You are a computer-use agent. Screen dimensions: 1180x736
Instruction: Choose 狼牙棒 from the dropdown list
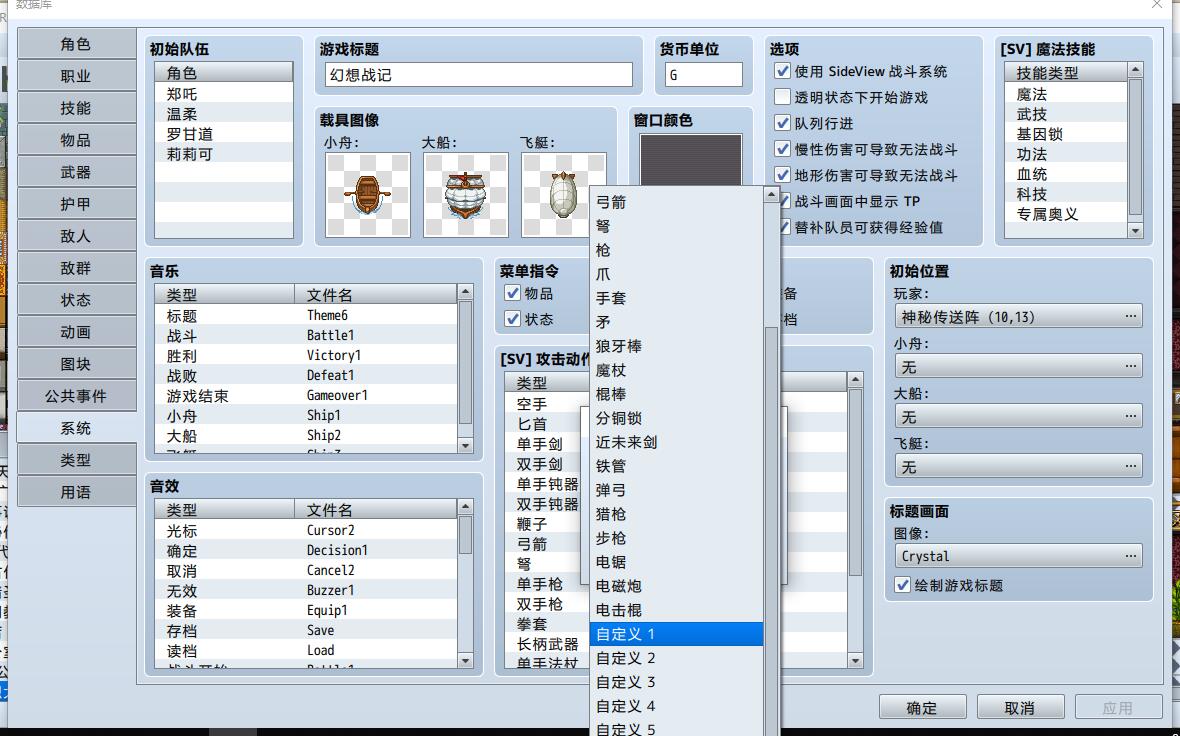(677, 346)
